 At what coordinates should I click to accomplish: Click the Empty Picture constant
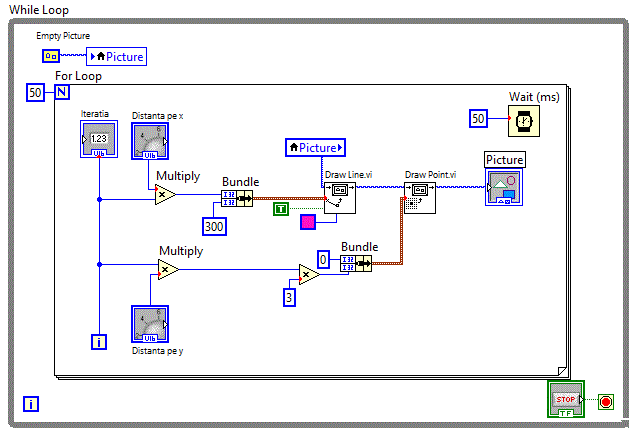click(x=49, y=56)
